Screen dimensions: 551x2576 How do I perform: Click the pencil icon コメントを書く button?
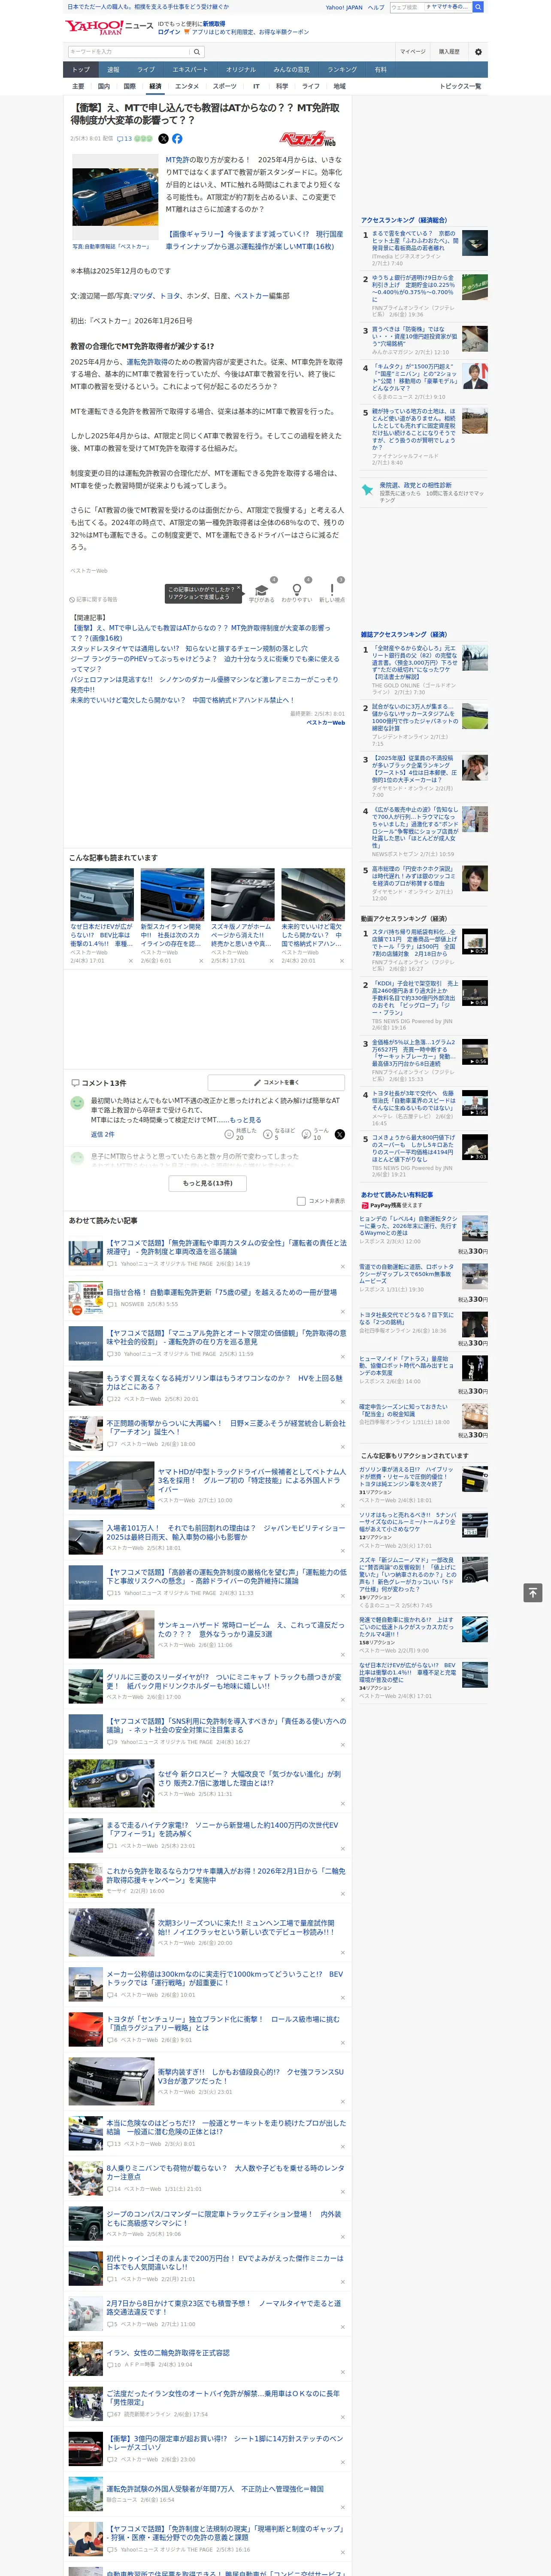pyautogui.click(x=276, y=1082)
